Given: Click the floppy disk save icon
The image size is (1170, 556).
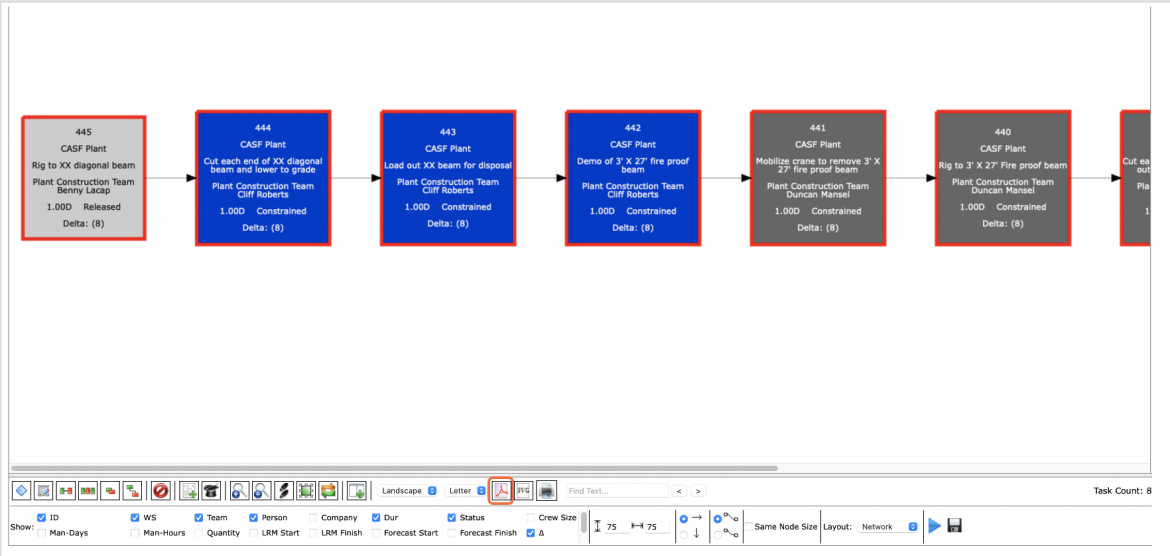Looking at the screenshot, I should (x=954, y=526).
